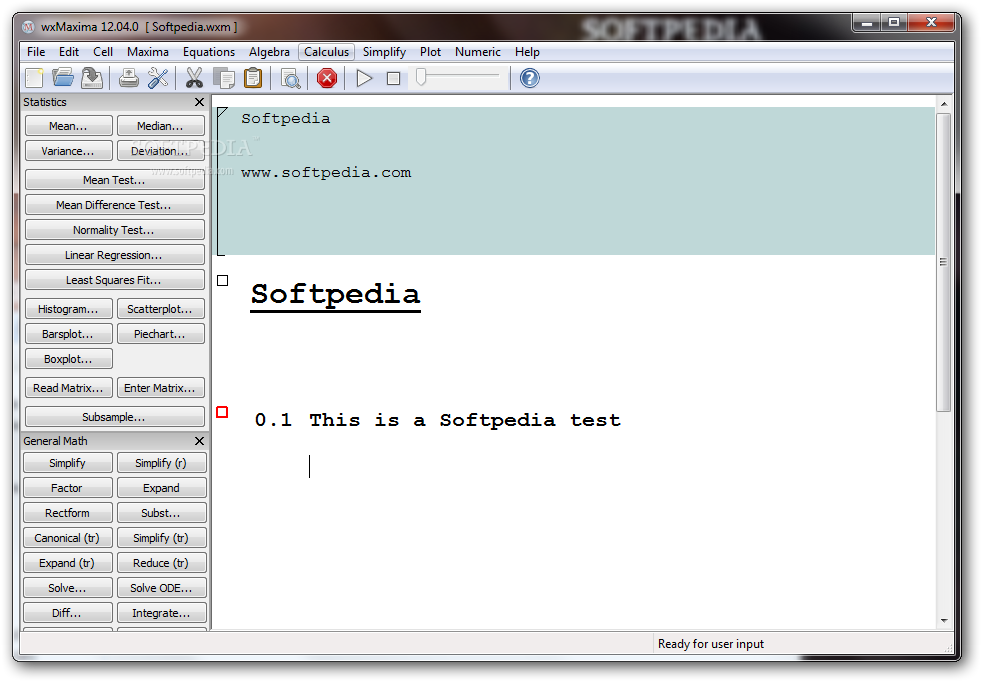Open the Simplify menu

[385, 52]
